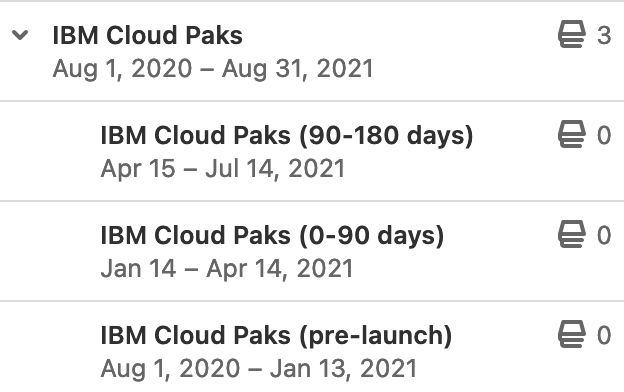Click count 0 on pre-launch row
Screen dimensions: 624x392
[x=604, y=335]
